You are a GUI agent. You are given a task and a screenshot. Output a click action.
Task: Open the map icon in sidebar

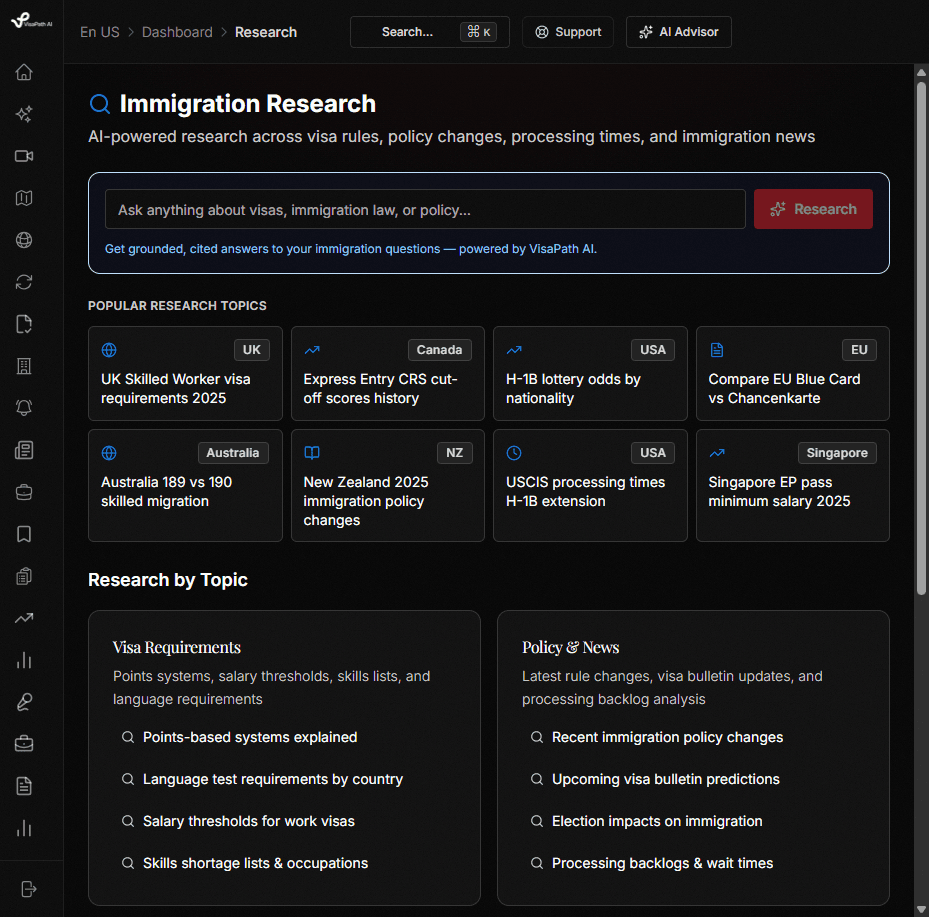pos(24,198)
